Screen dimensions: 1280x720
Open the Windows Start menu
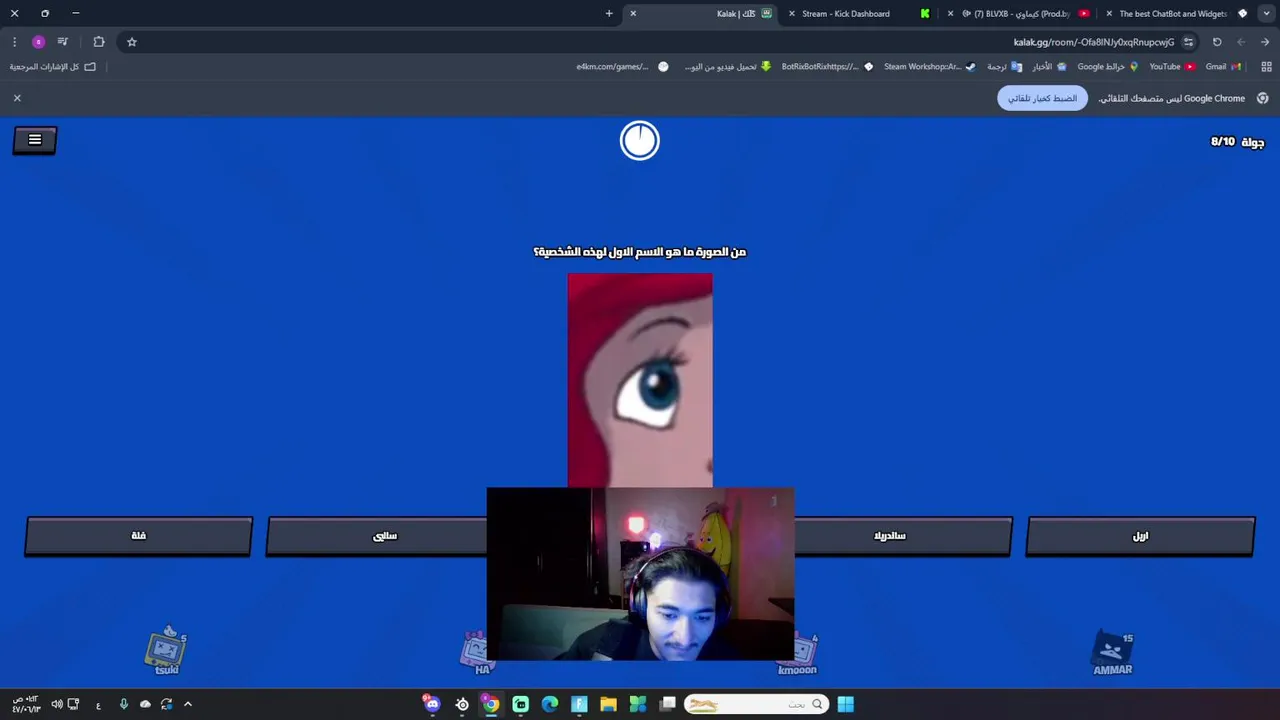845,704
